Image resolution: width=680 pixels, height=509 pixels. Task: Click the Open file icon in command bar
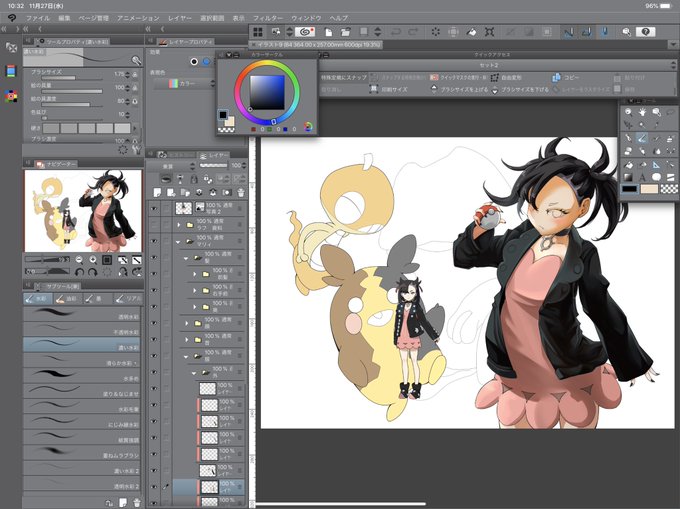click(x=345, y=32)
